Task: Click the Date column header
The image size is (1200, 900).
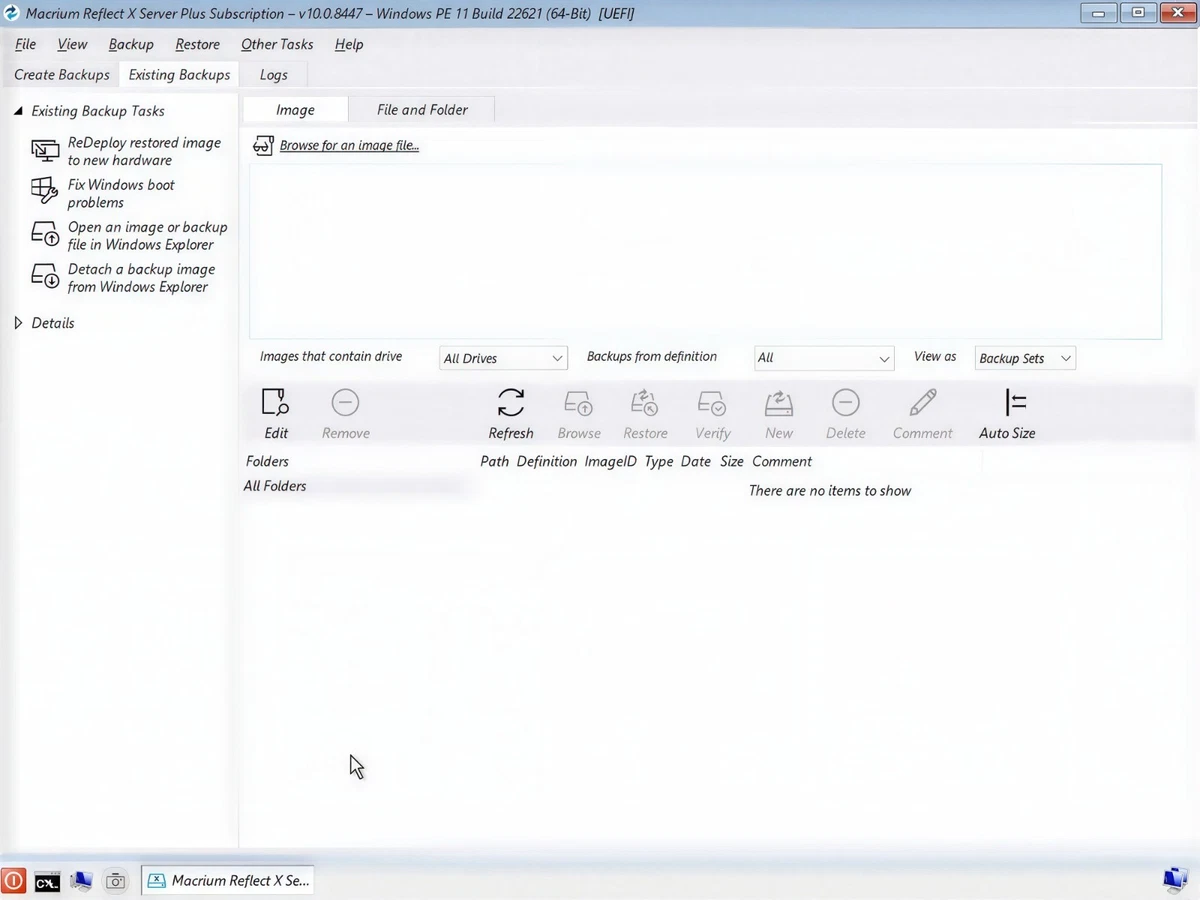Action: point(695,461)
